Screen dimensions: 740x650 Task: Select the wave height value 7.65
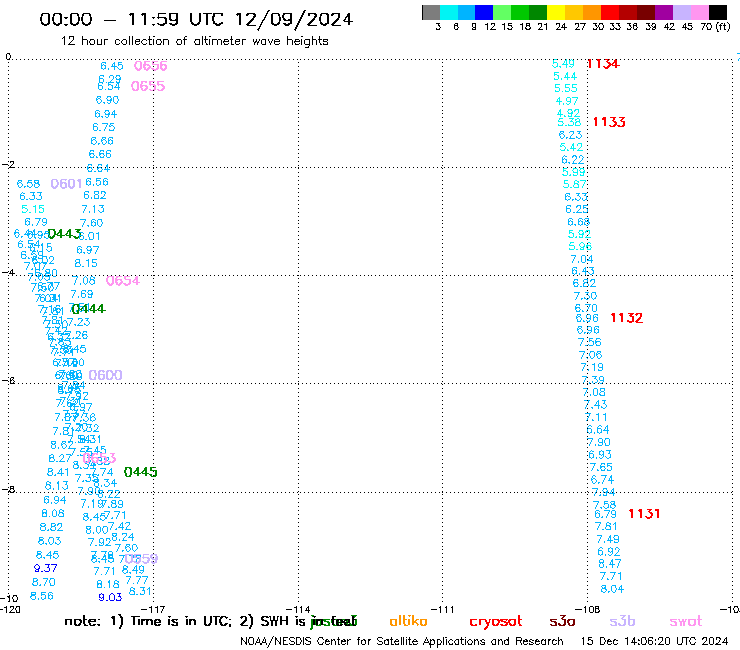click(x=601, y=467)
